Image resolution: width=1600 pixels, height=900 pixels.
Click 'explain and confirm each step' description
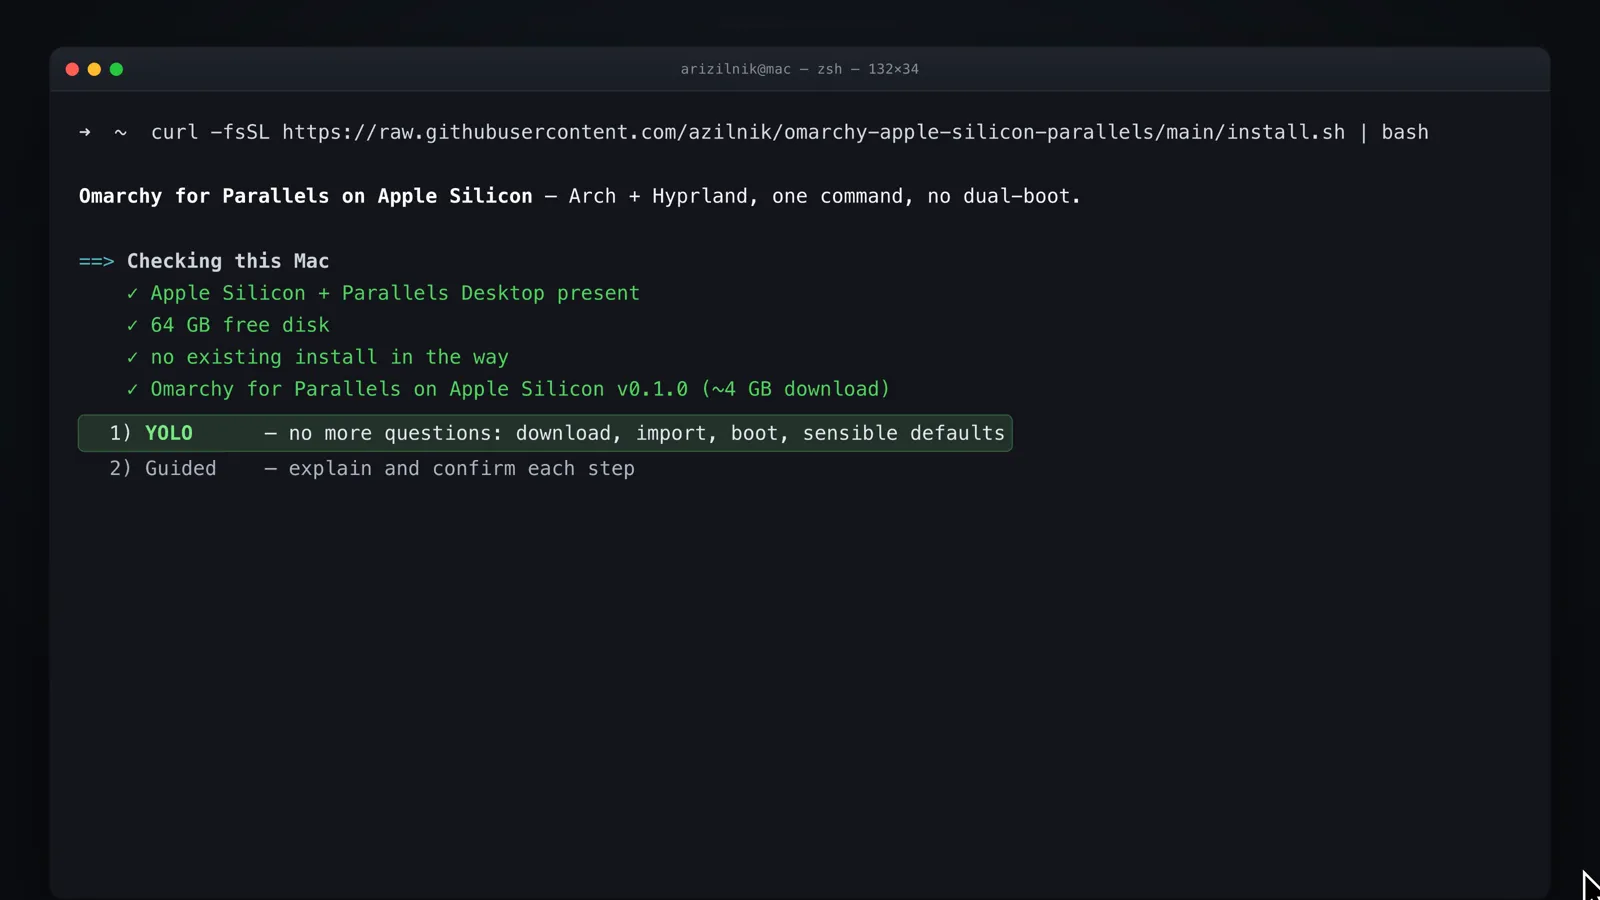(462, 468)
